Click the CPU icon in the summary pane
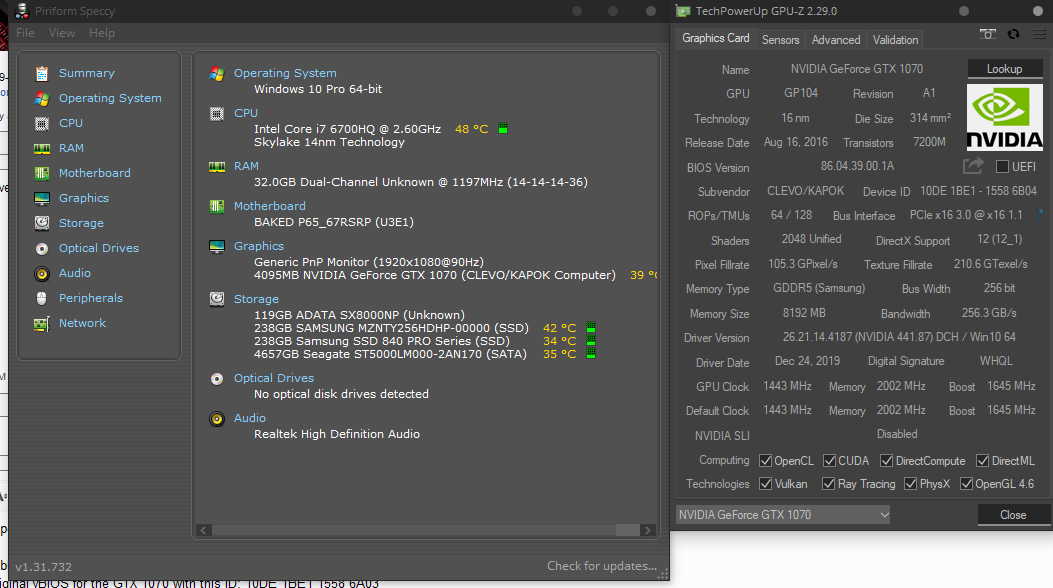This screenshot has height=588, width=1053. [x=217, y=113]
